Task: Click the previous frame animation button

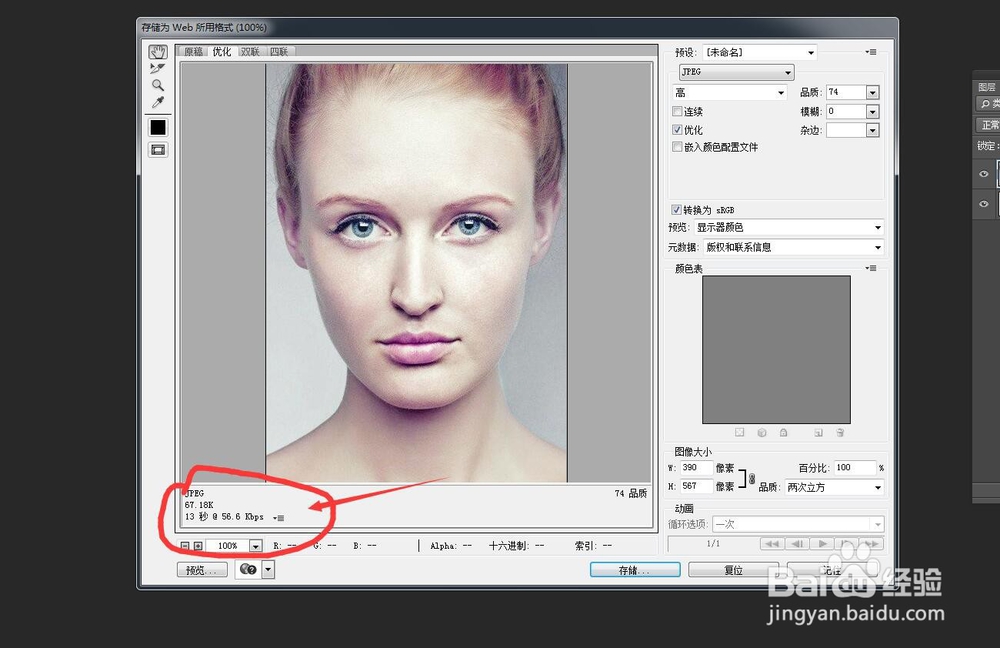Action: click(x=797, y=543)
